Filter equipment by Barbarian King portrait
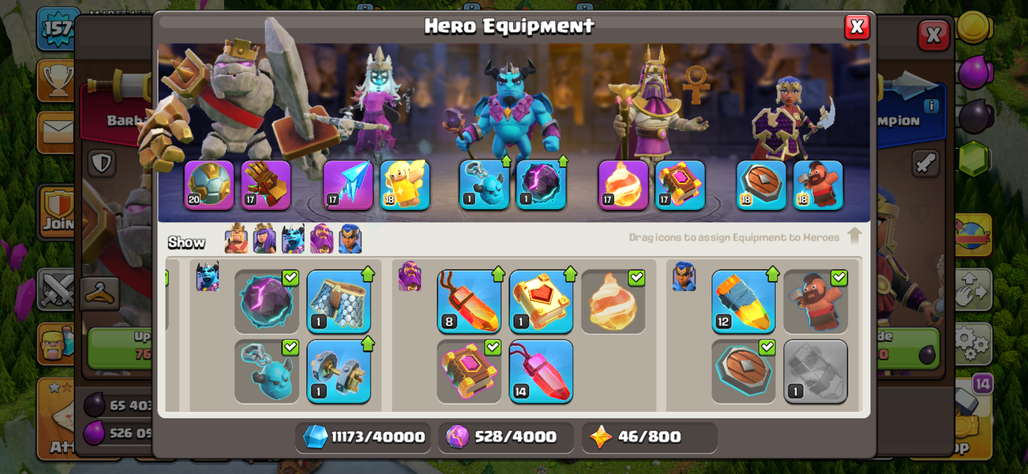 [x=236, y=239]
